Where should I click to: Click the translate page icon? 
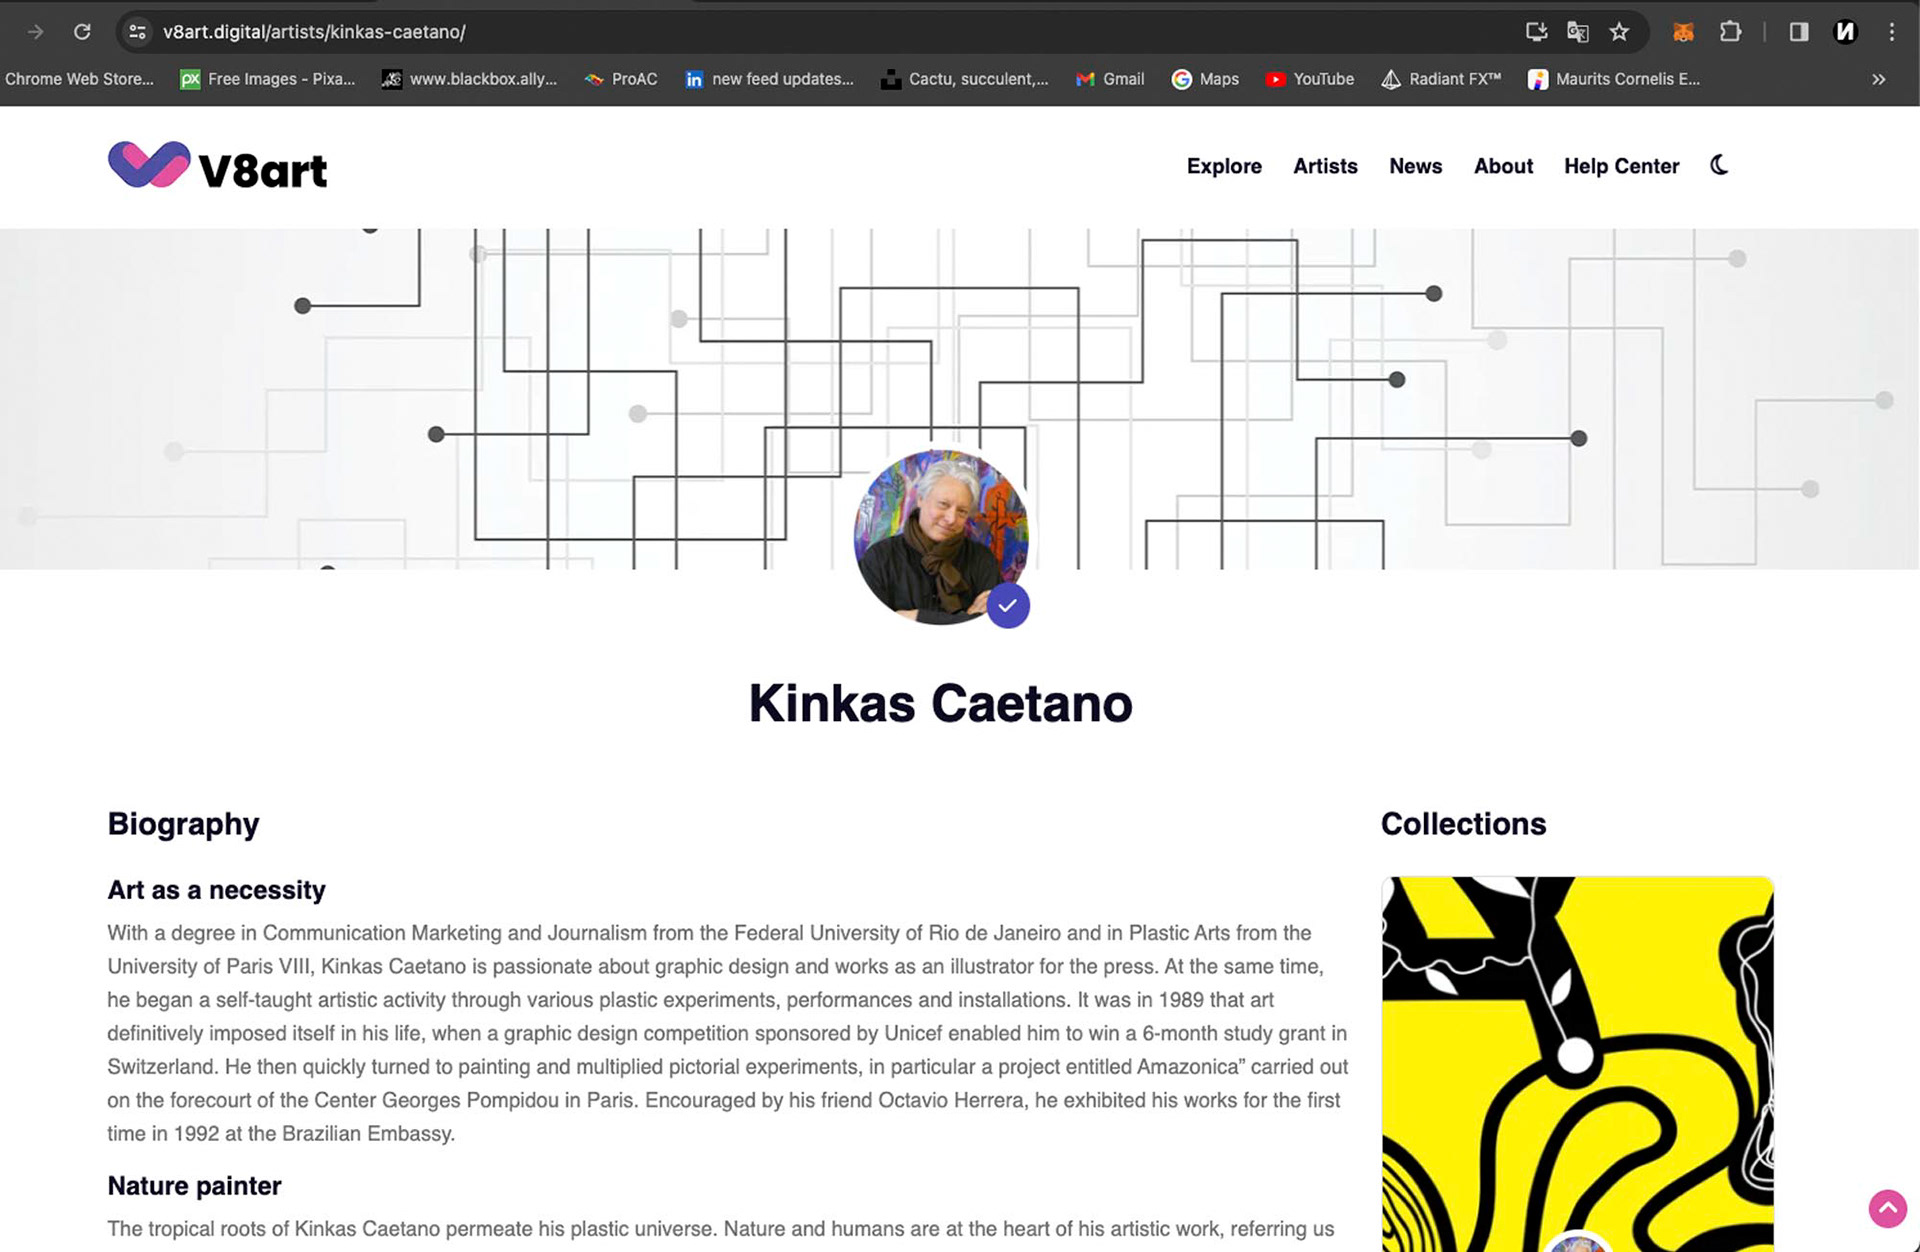[x=1577, y=32]
